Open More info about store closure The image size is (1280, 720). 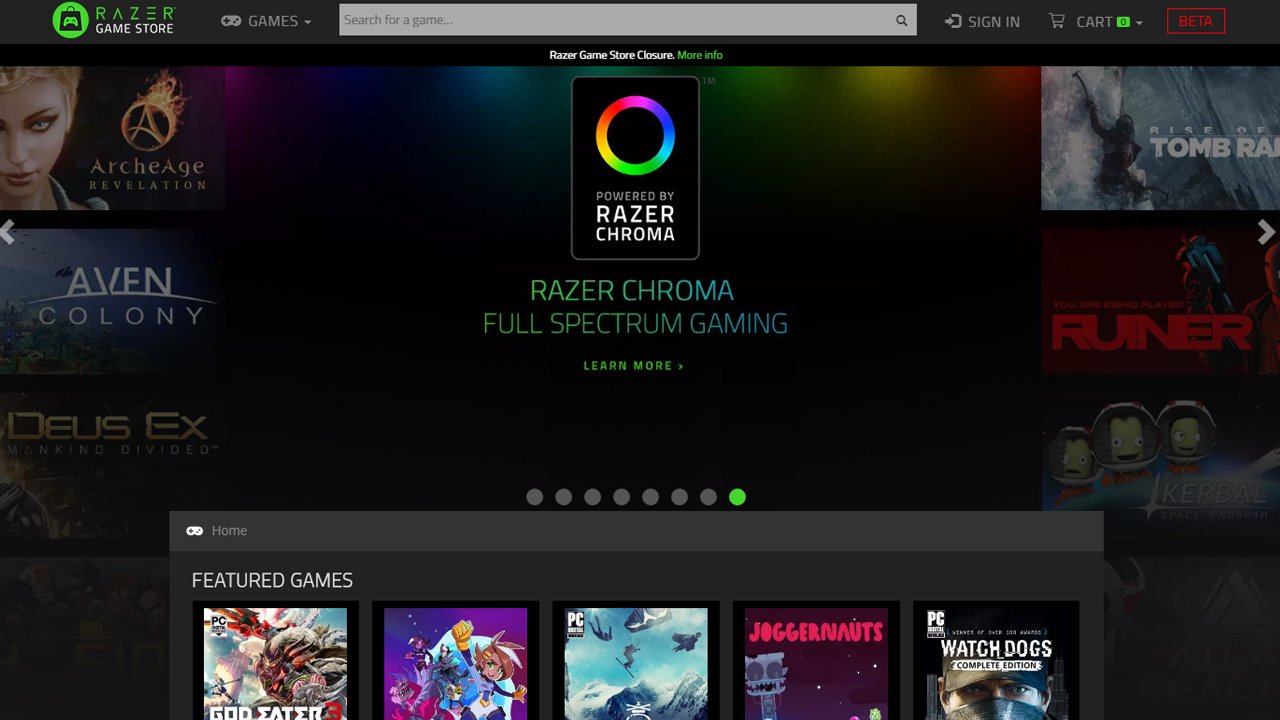coord(700,54)
